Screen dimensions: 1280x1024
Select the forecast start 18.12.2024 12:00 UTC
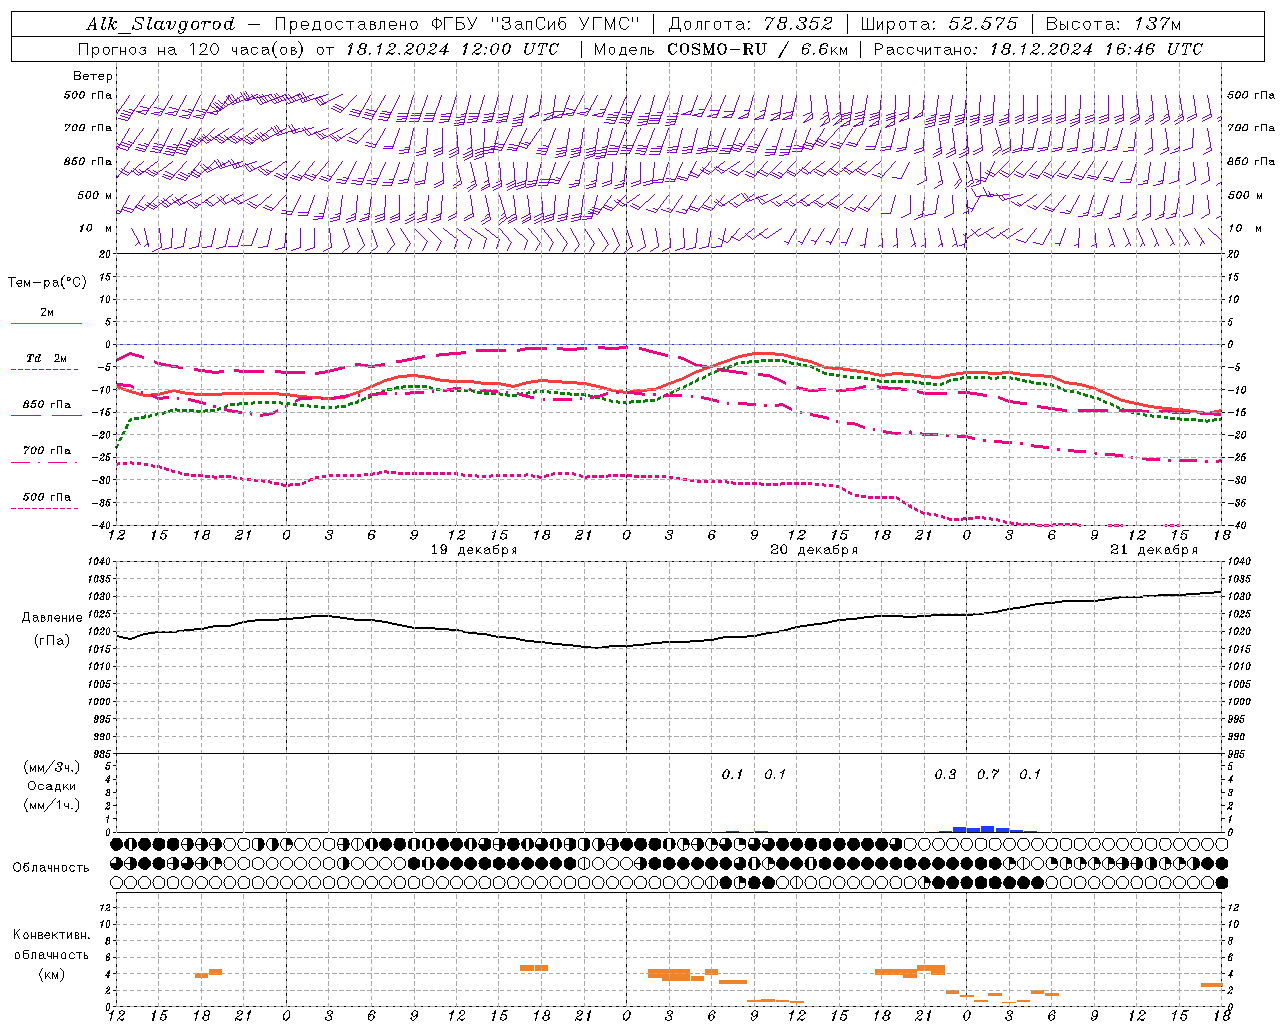[x=453, y=49]
